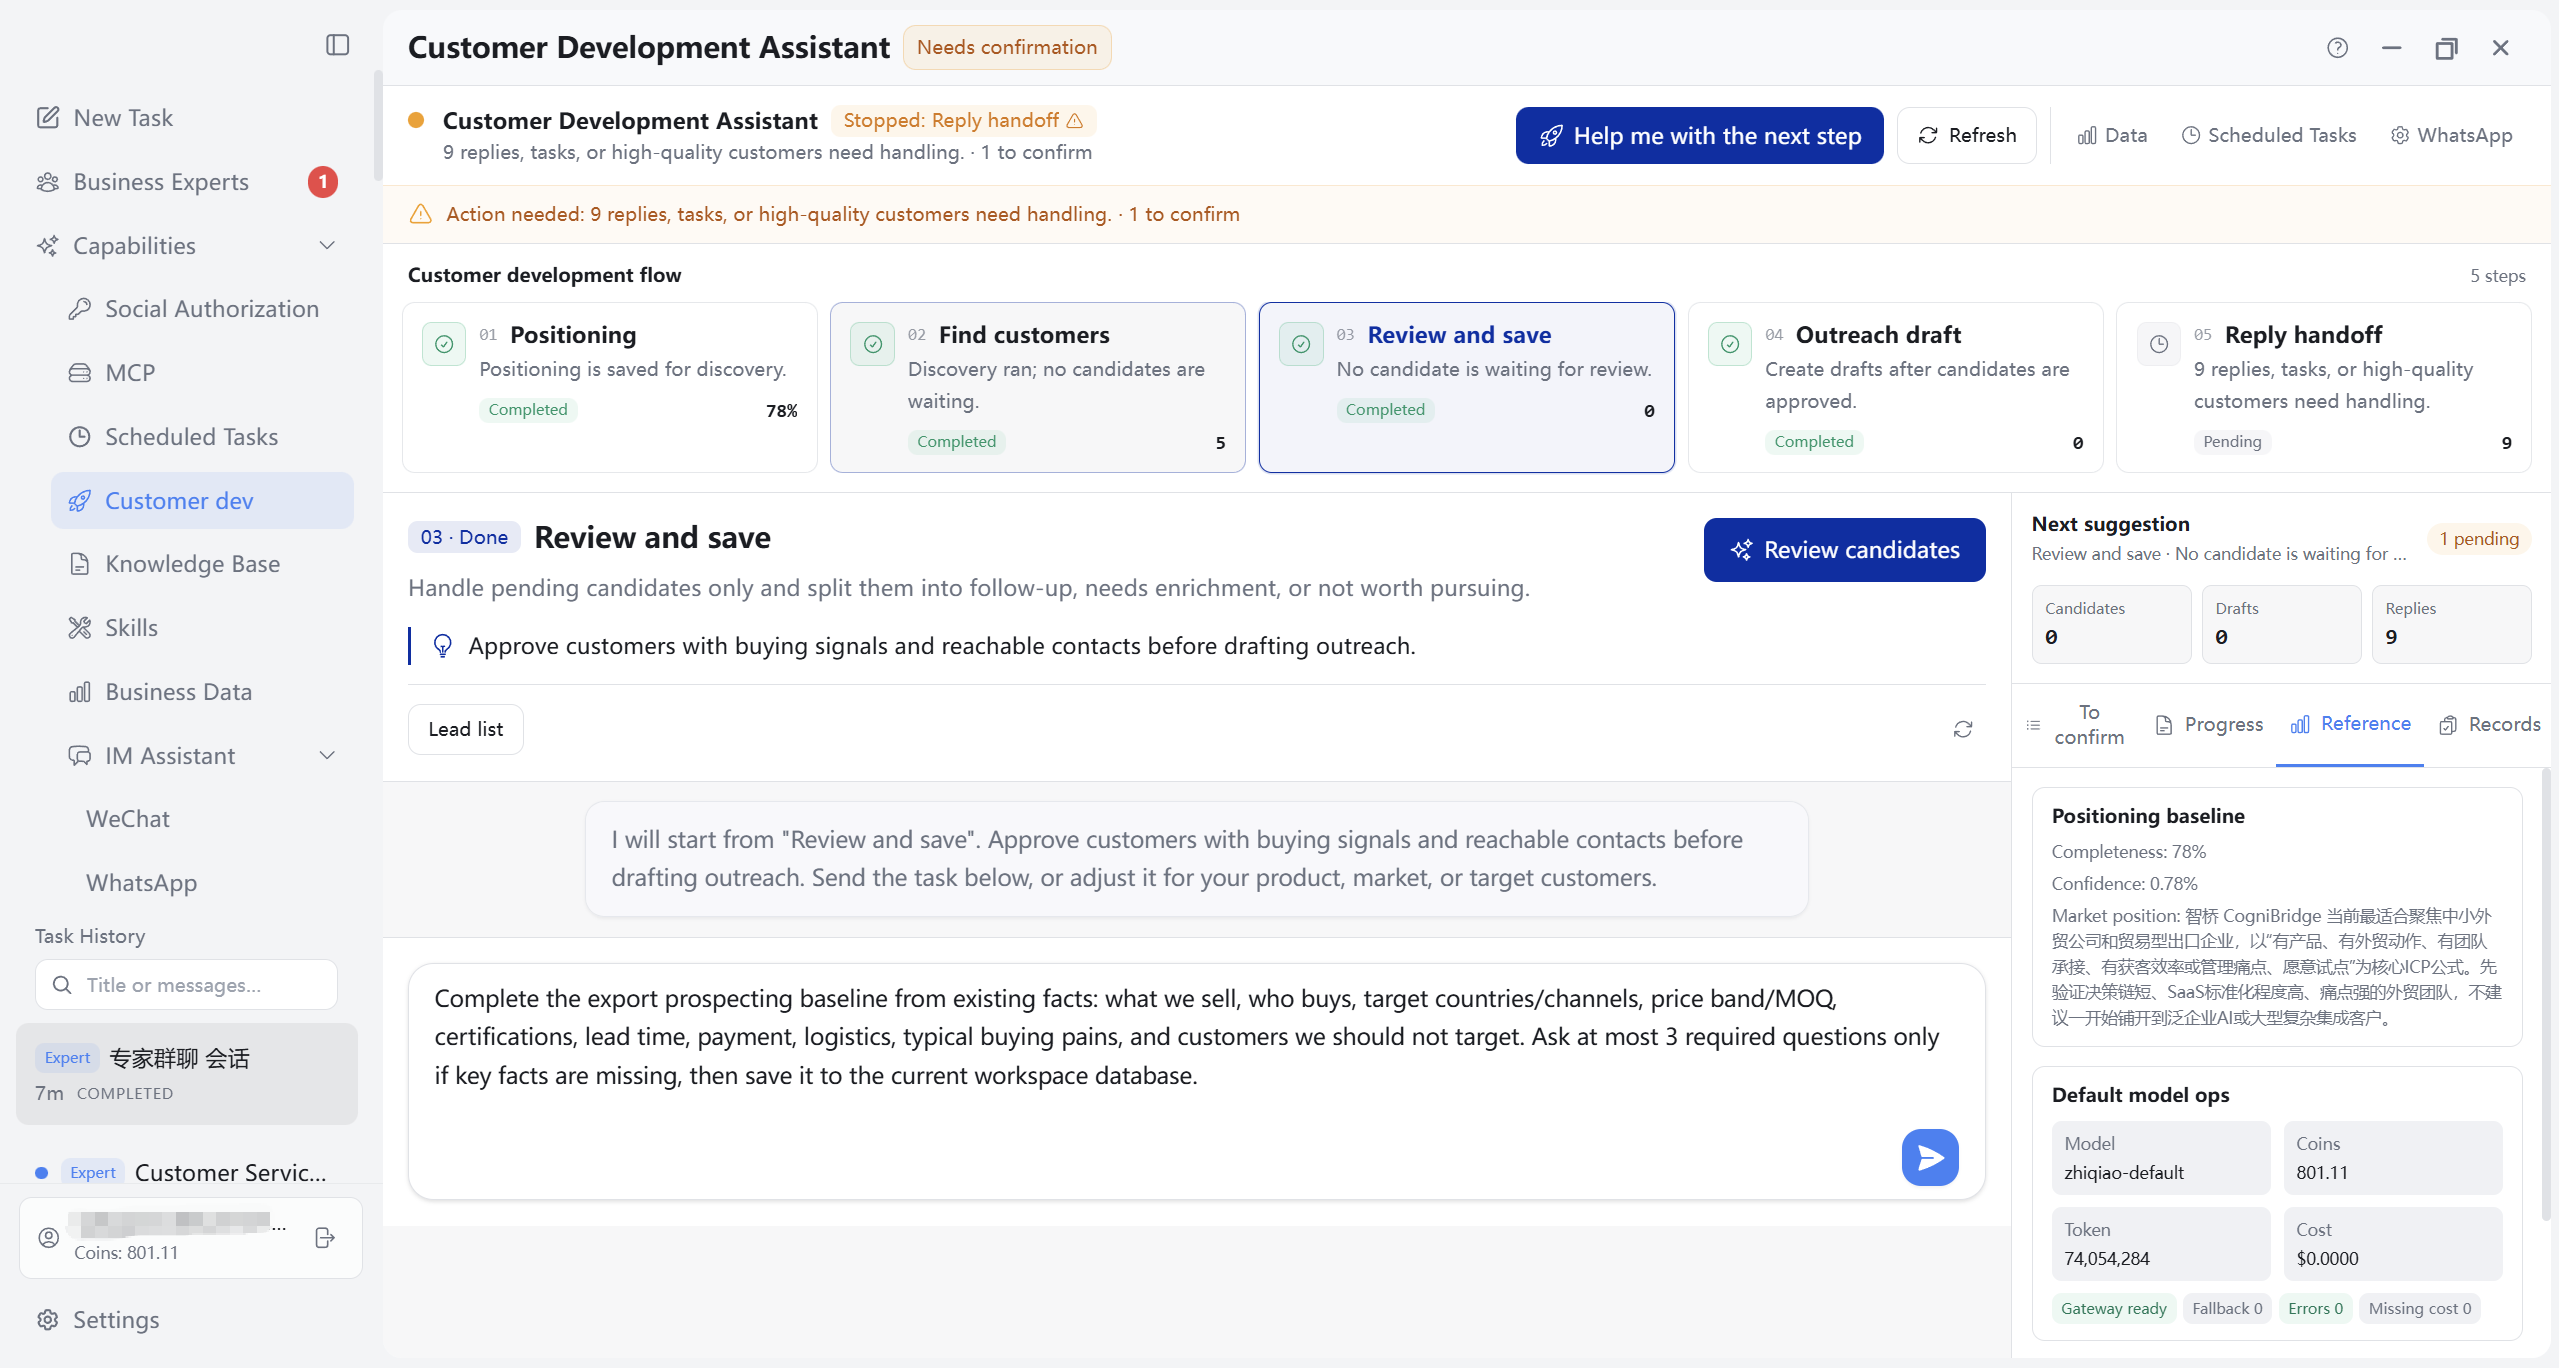Switch to the To confirm tab

[2076, 725]
